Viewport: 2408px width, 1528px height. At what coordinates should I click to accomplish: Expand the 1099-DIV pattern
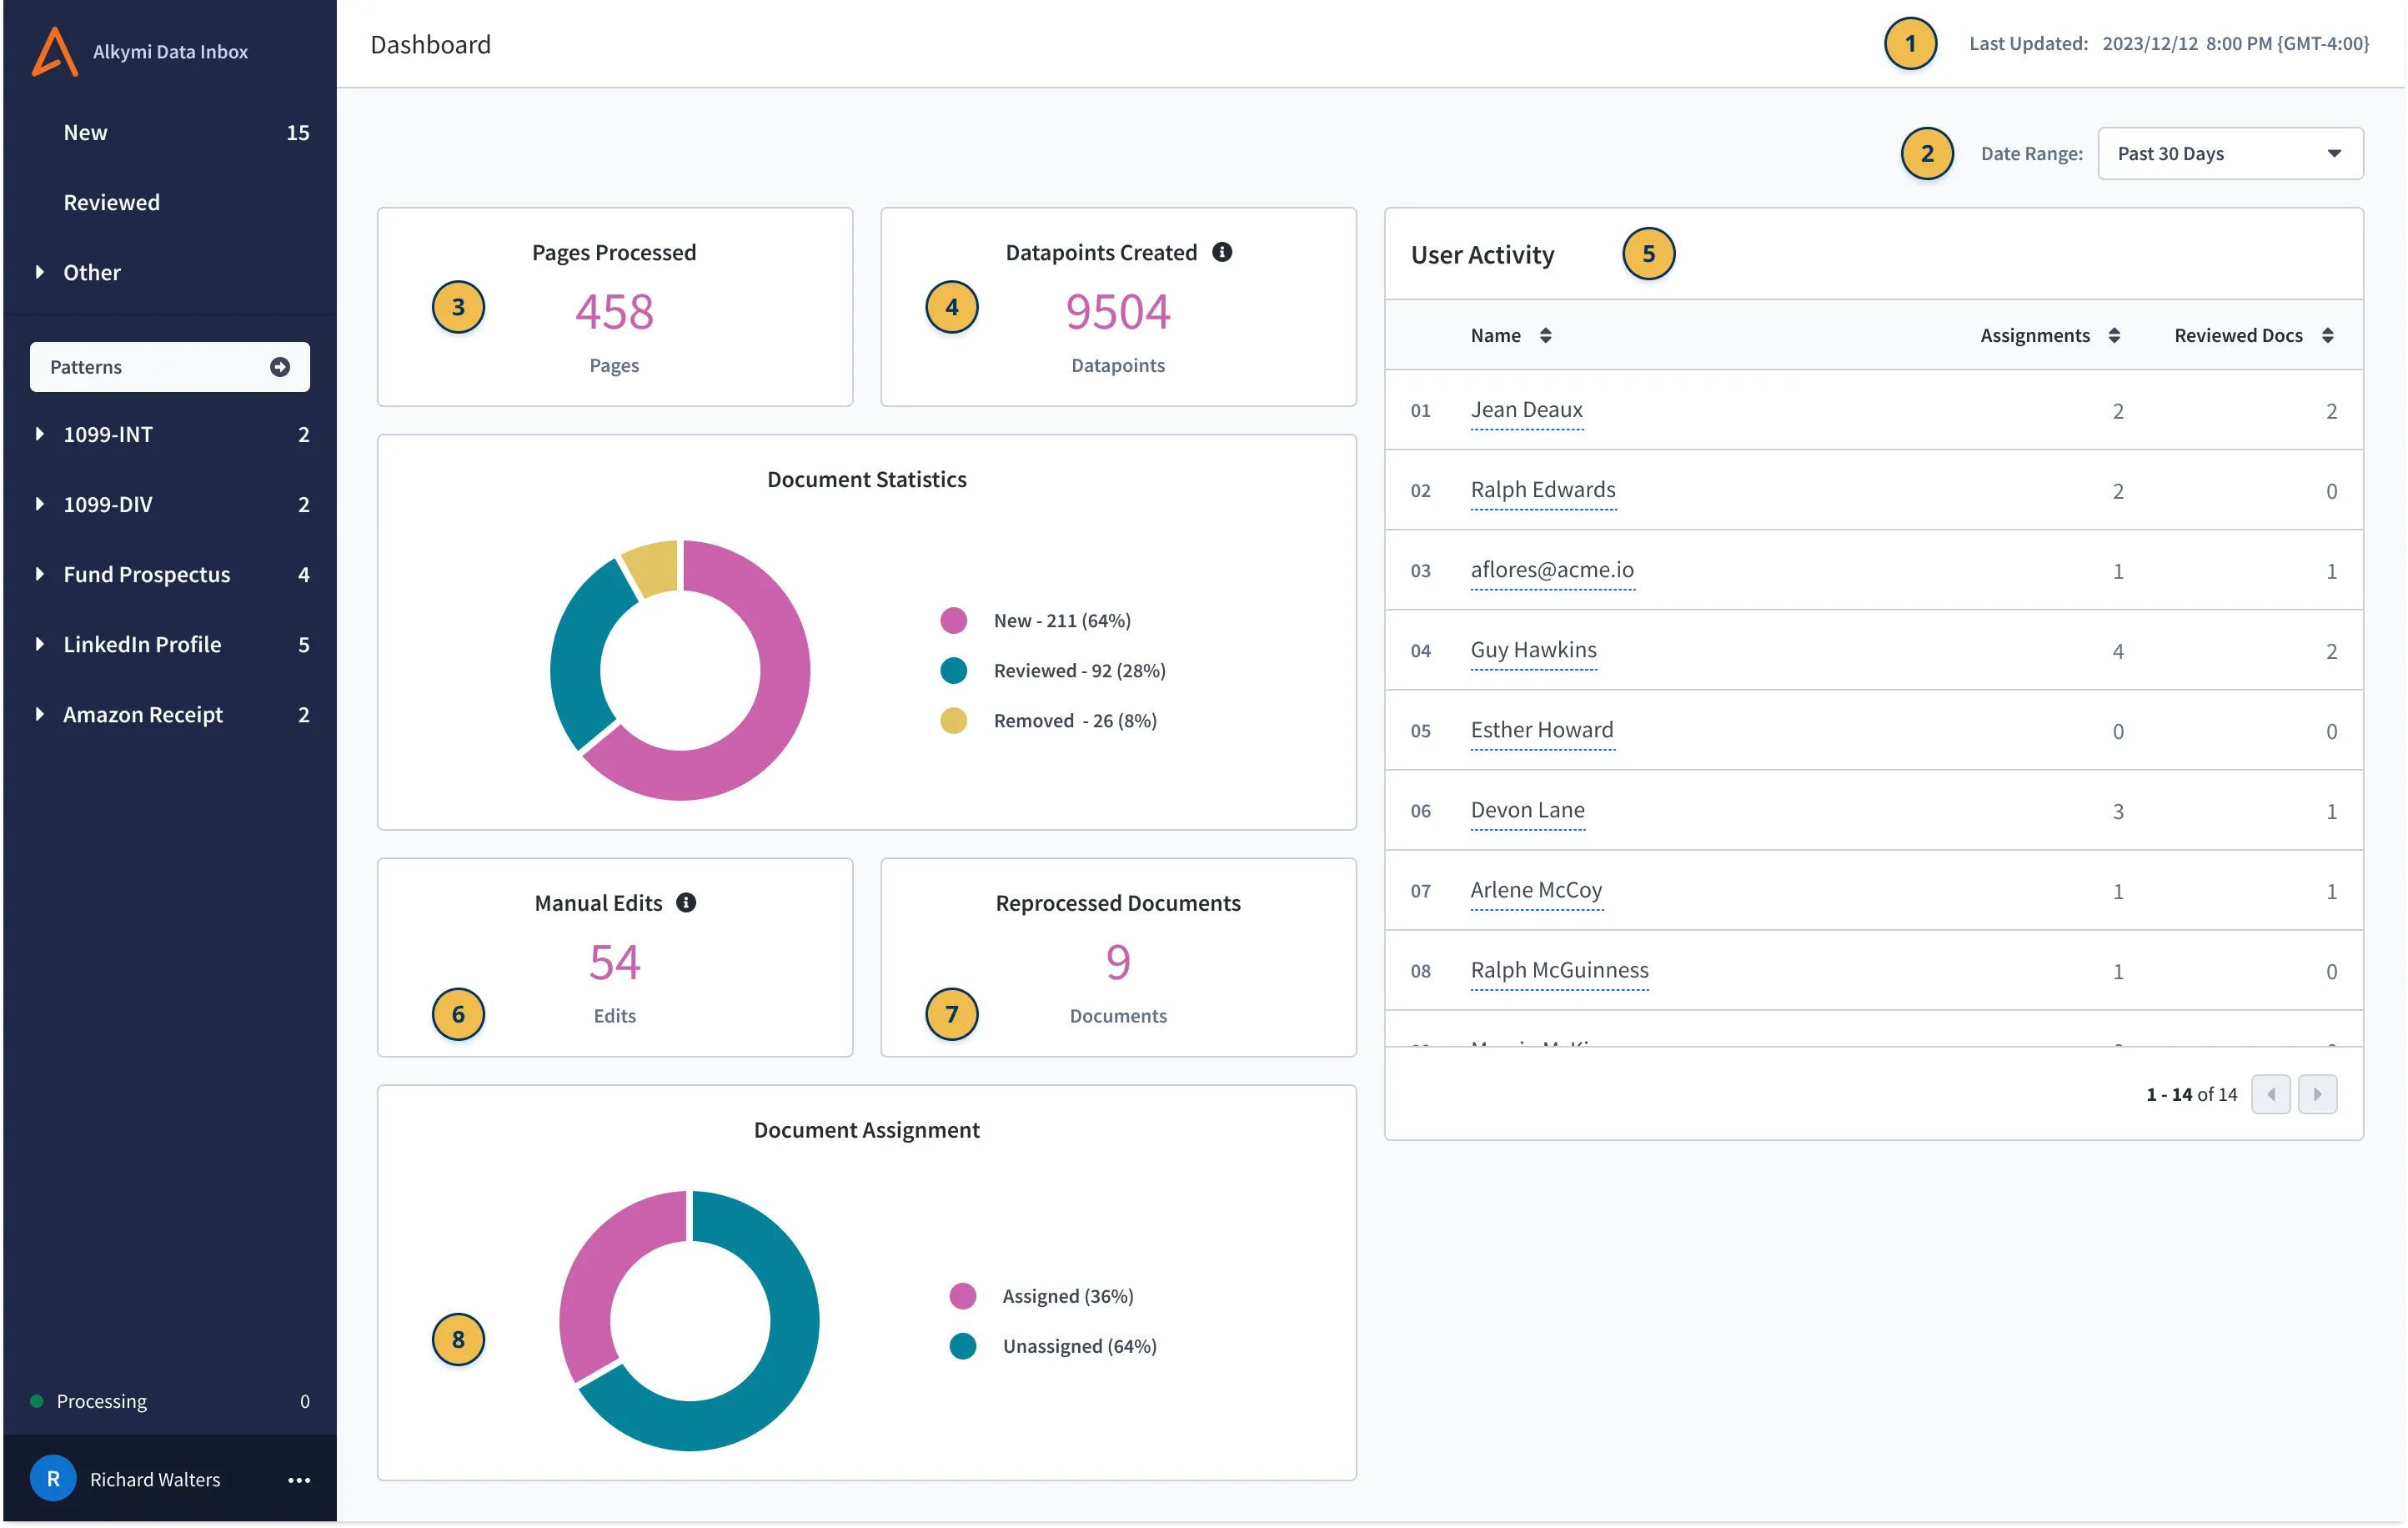39,504
